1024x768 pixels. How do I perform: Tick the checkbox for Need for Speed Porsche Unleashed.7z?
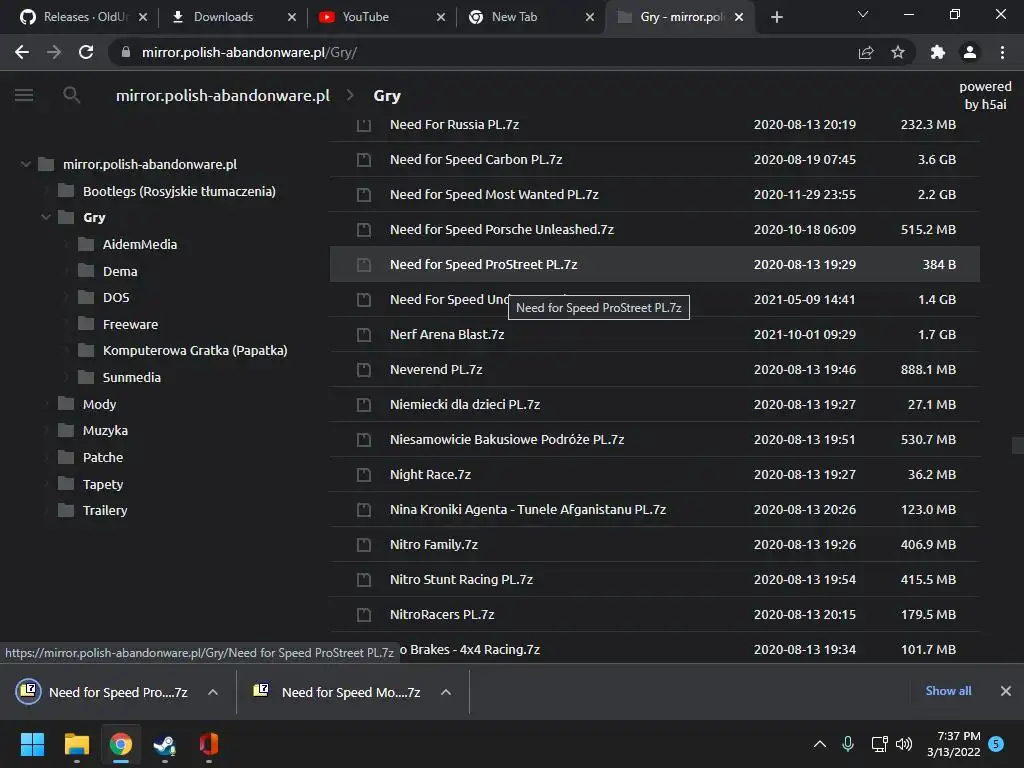point(364,229)
